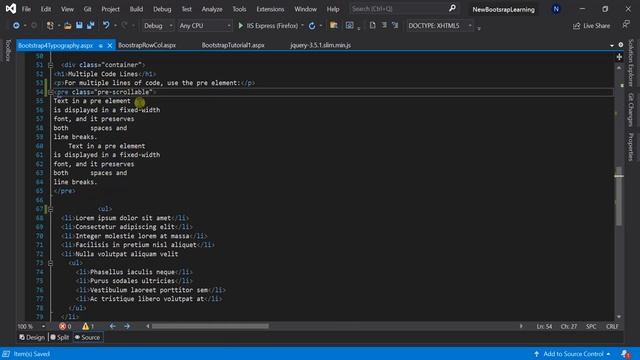Image resolution: width=640 pixels, height=360 pixels.
Task: Close the Bootstrap4Typography.aspx tab
Action: 110,46
